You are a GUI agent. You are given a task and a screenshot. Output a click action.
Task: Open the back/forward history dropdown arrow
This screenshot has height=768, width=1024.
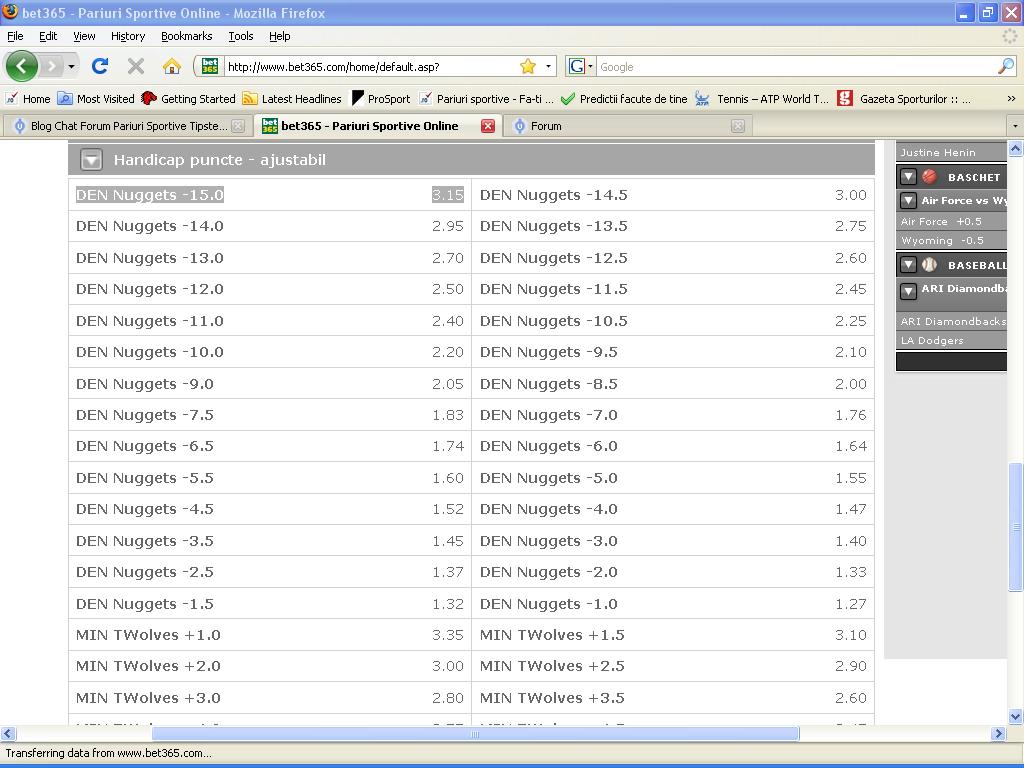pyautogui.click(x=71, y=66)
